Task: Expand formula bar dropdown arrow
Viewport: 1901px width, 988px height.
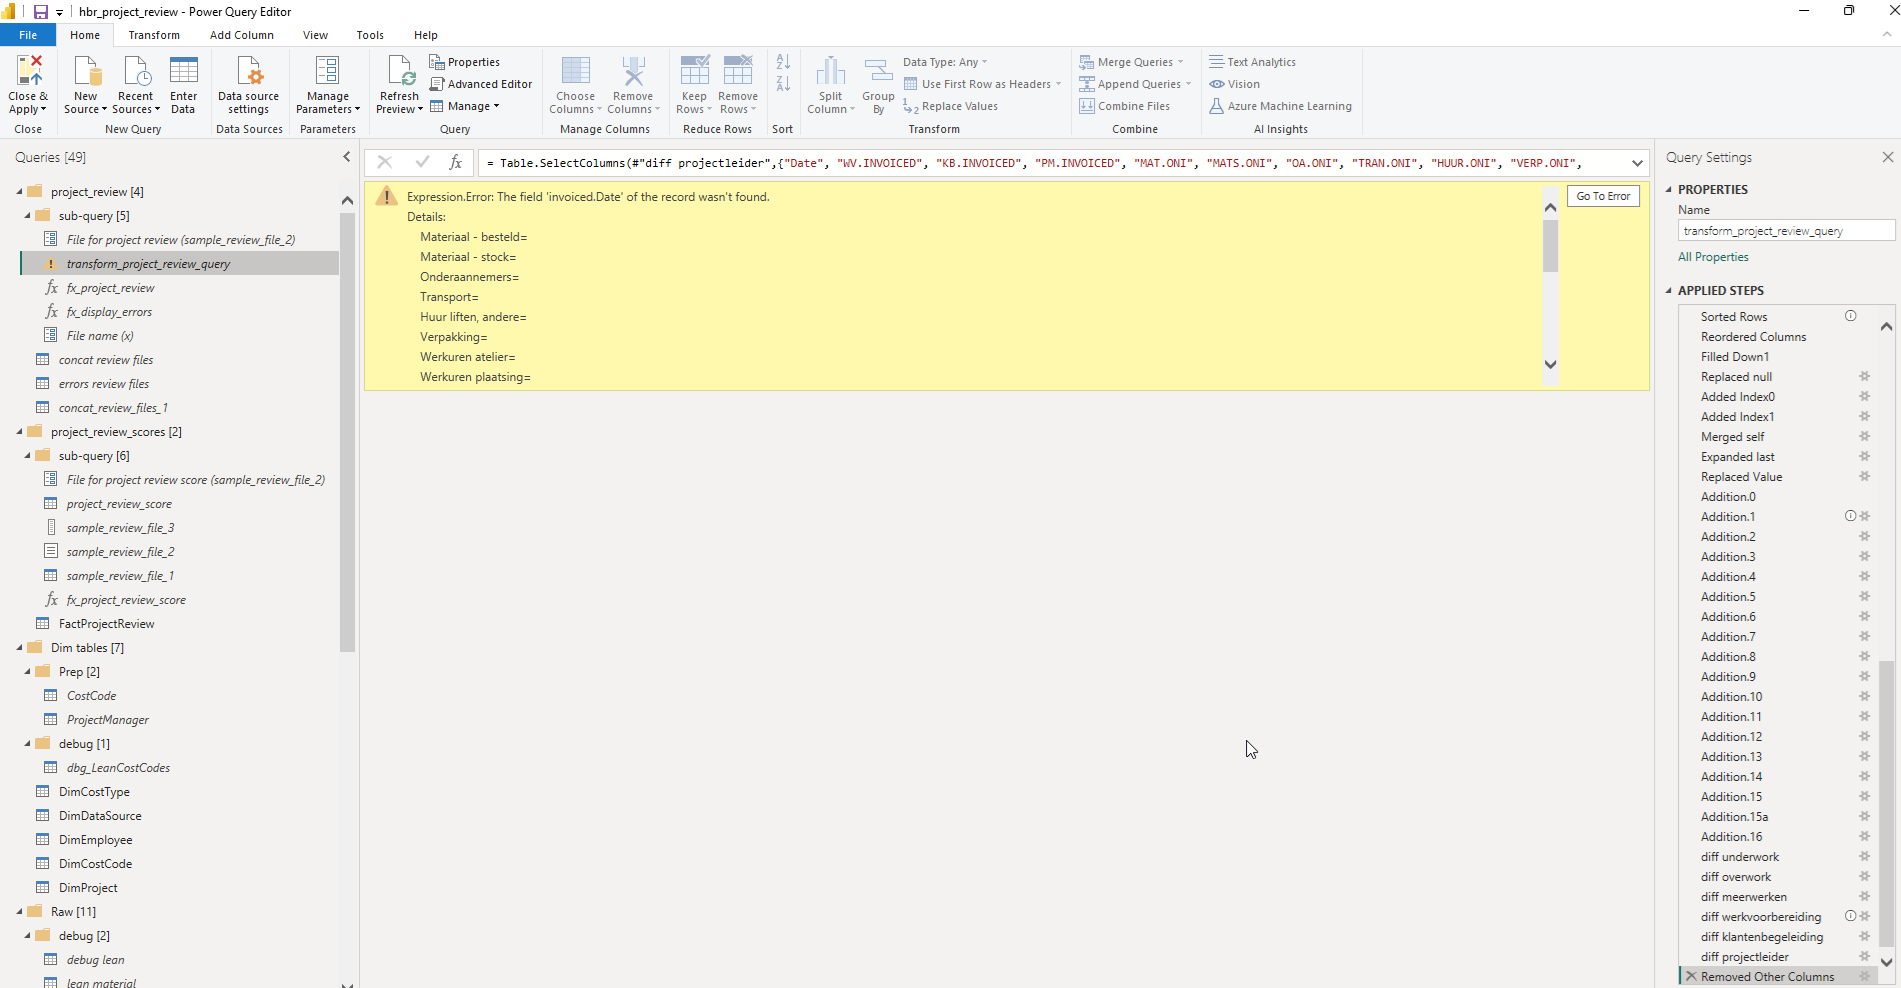Action: pos(1637,163)
